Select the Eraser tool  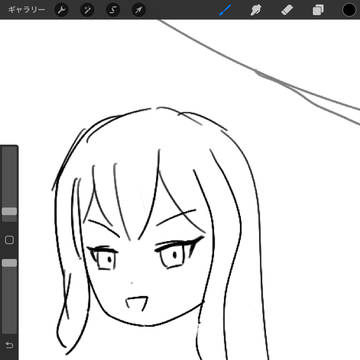(287, 10)
